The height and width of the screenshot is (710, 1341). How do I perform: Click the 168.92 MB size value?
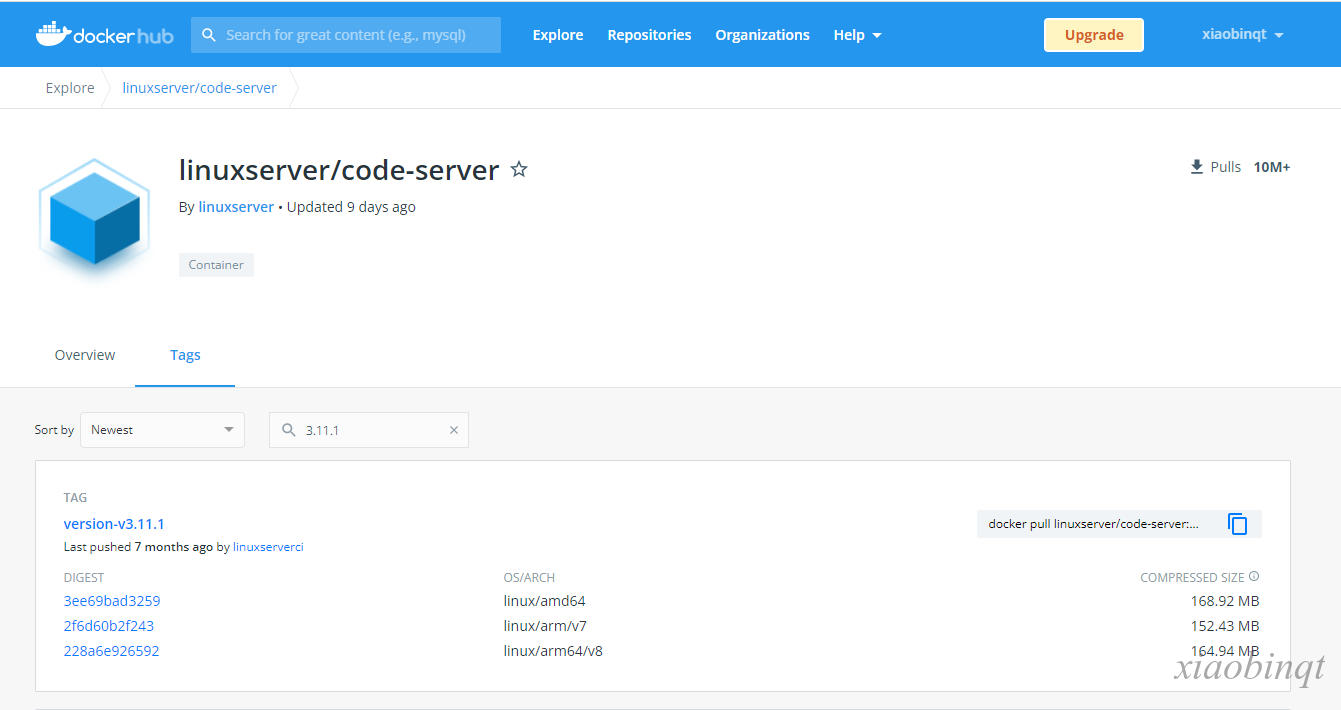click(x=1225, y=601)
